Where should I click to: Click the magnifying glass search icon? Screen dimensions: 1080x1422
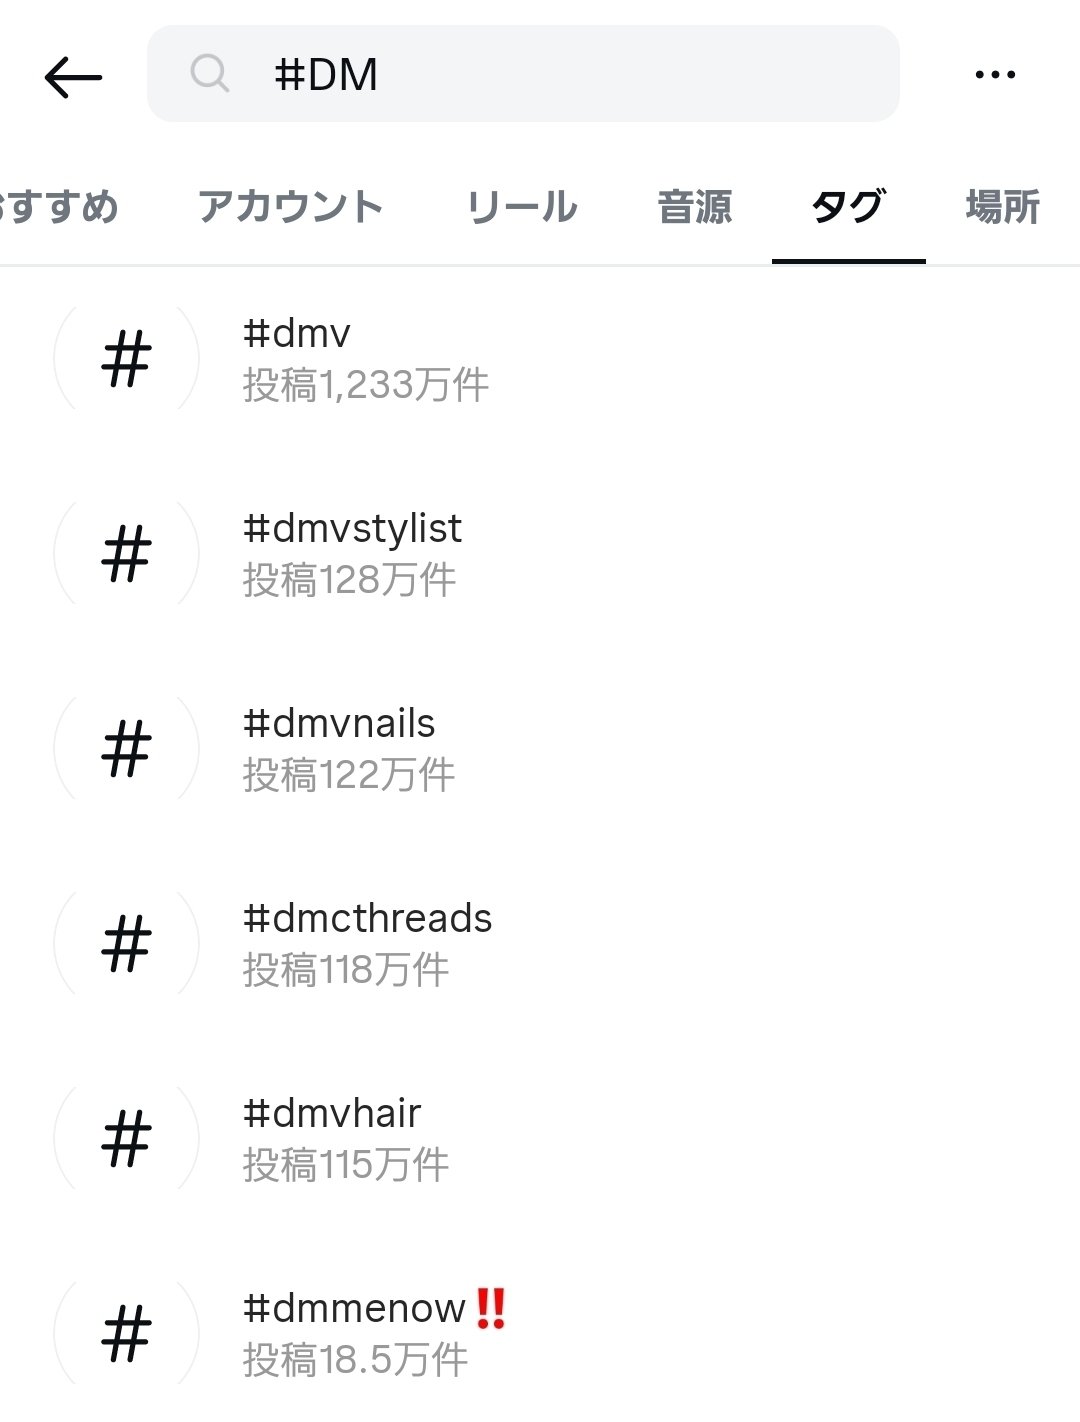click(x=210, y=73)
